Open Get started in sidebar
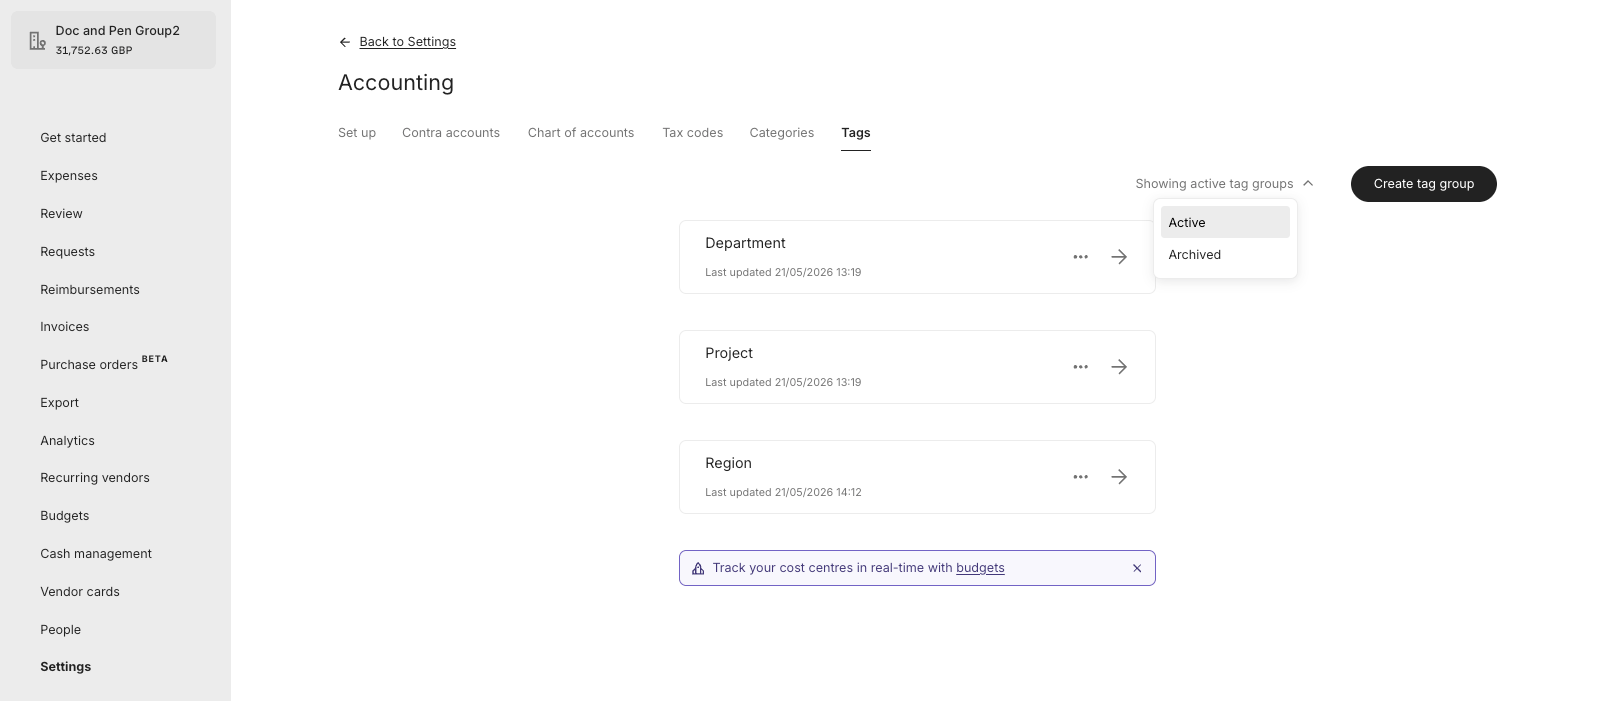The height and width of the screenshot is (701, 1600). (73, 138)
